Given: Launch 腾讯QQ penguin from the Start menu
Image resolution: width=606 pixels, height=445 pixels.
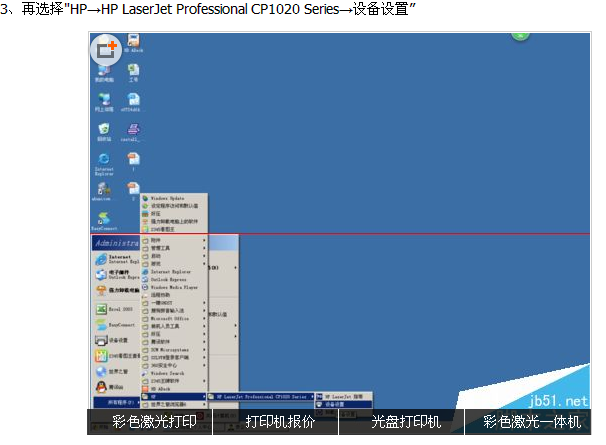Looking at the screenshot, I should tap(110, 387).
